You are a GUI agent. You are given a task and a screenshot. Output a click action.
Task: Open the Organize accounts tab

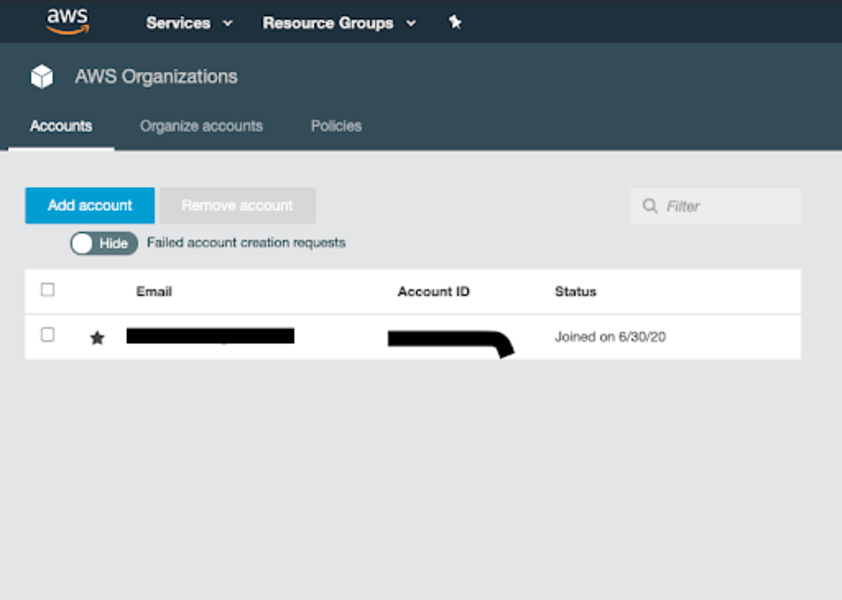tap(201, 126)
